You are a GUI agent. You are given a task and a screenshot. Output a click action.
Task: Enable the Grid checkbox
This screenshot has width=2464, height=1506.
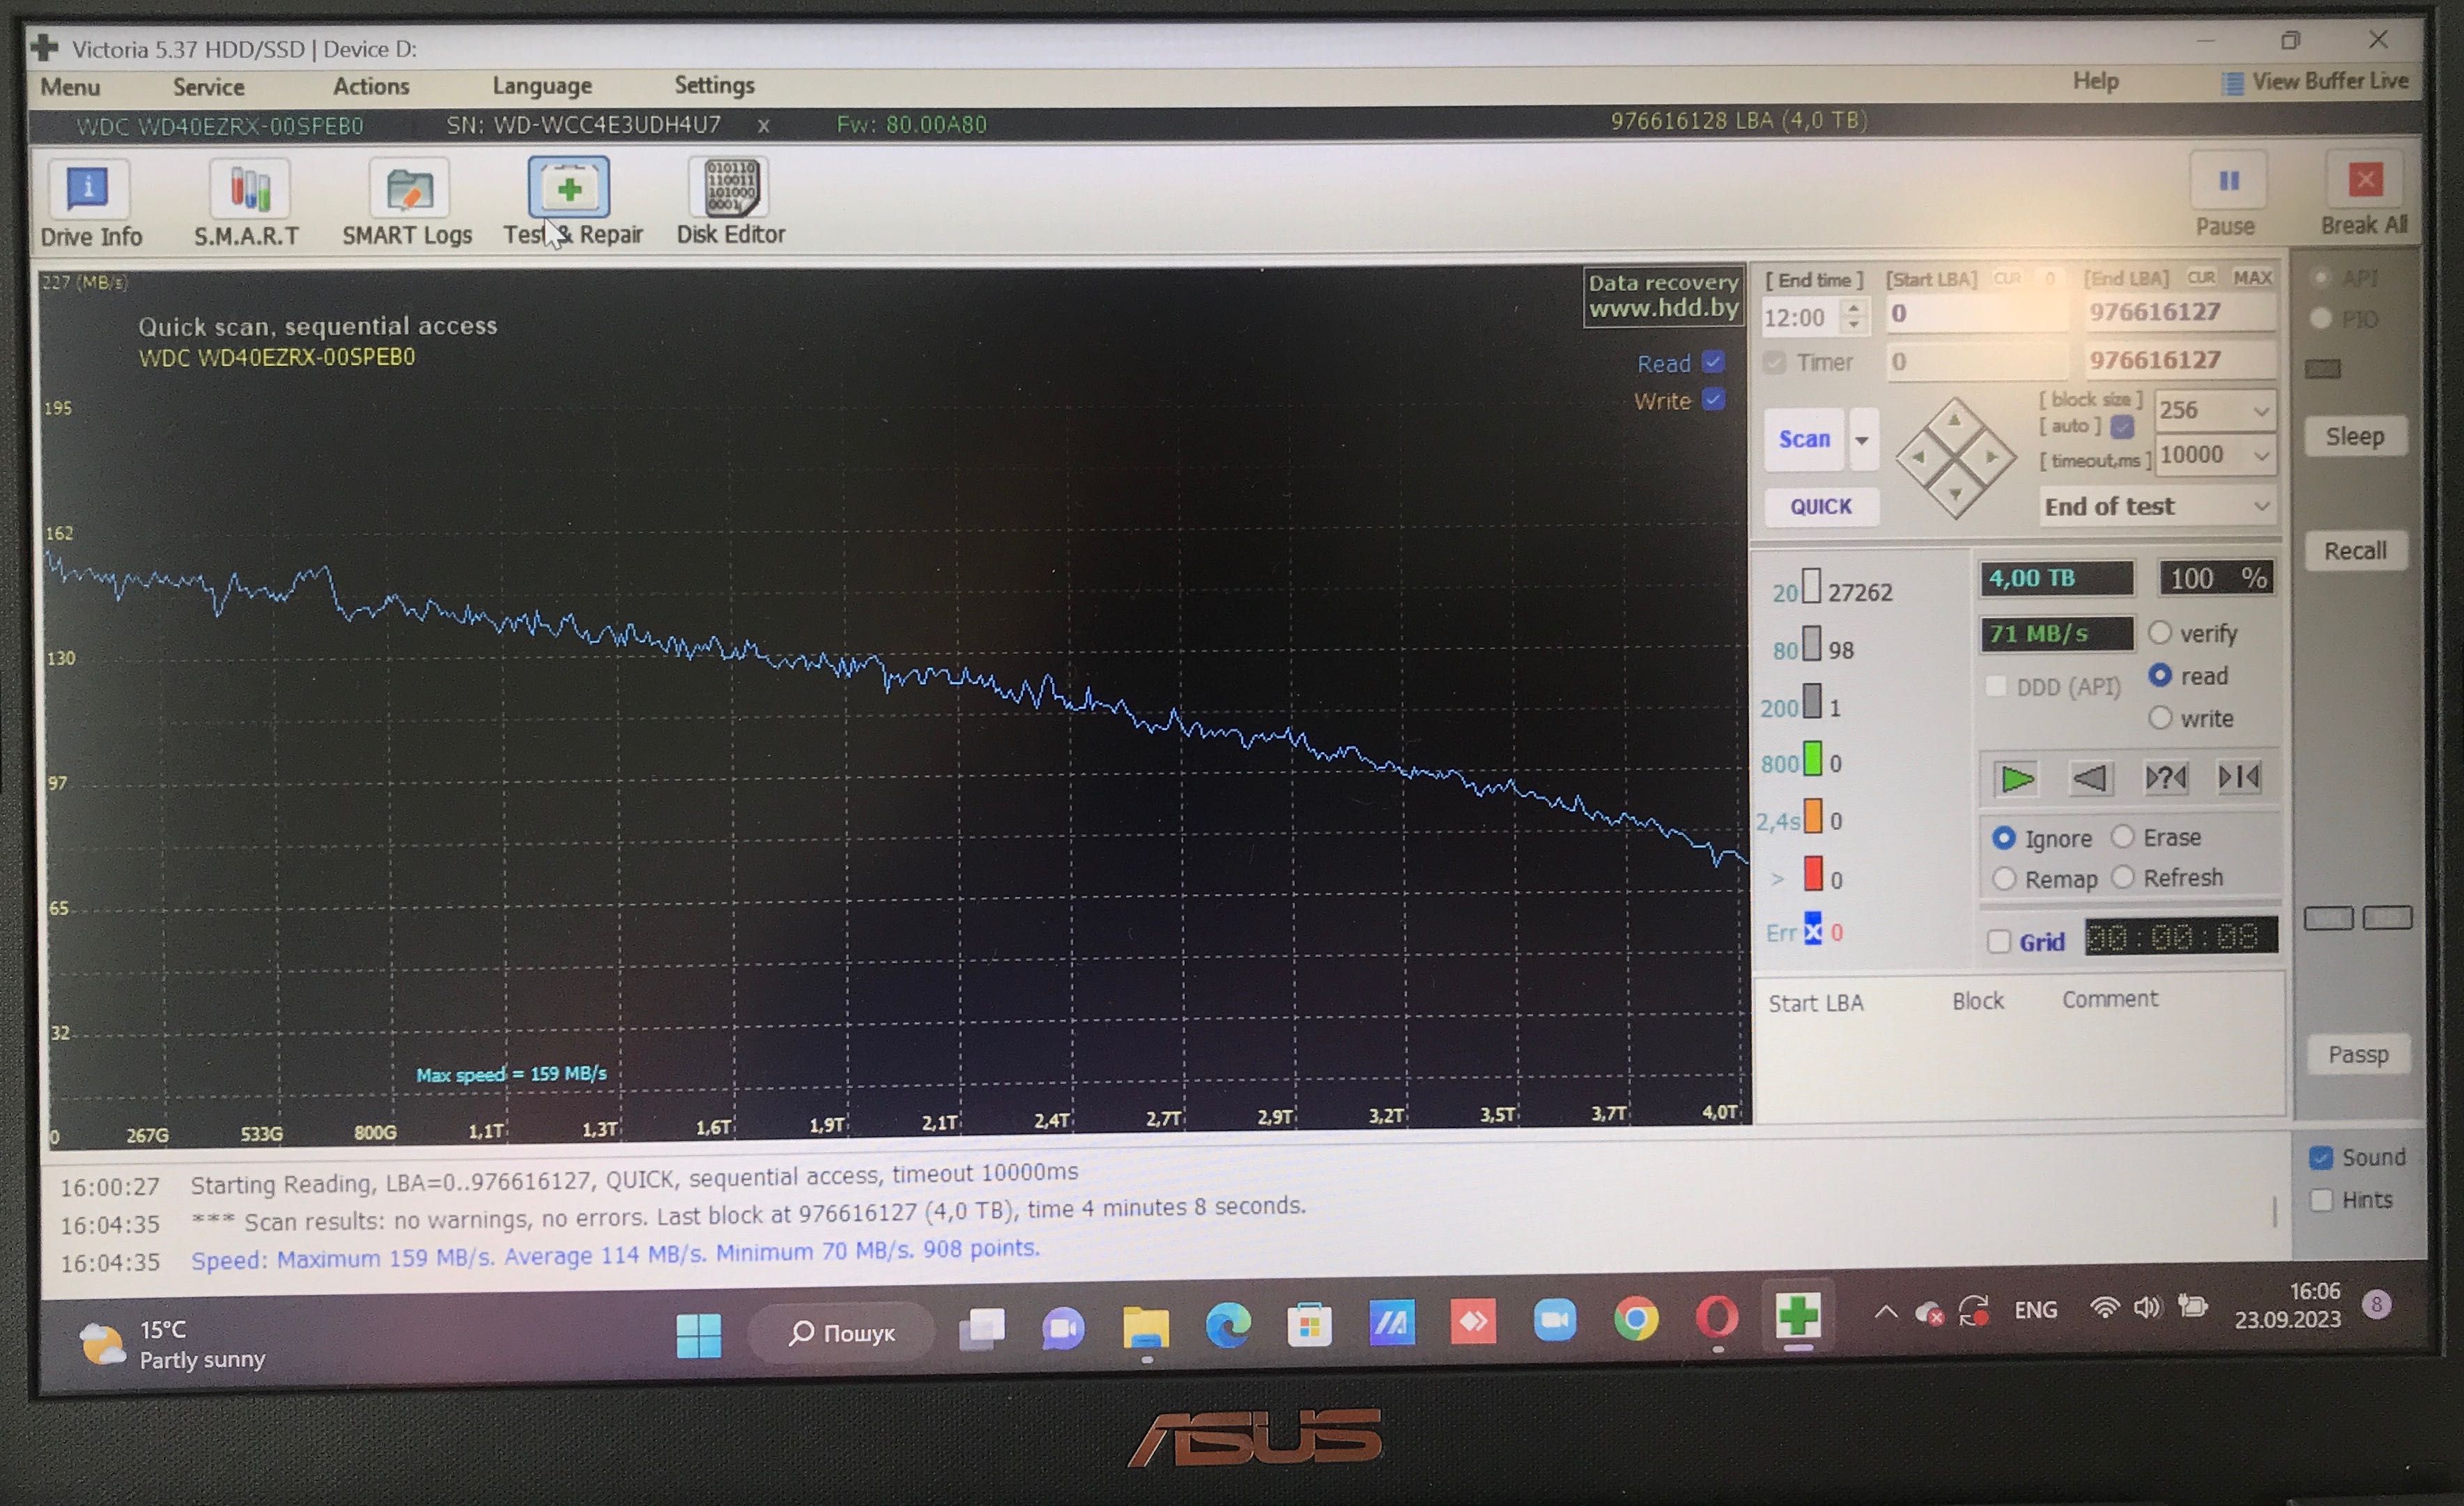click(1999, 941)
